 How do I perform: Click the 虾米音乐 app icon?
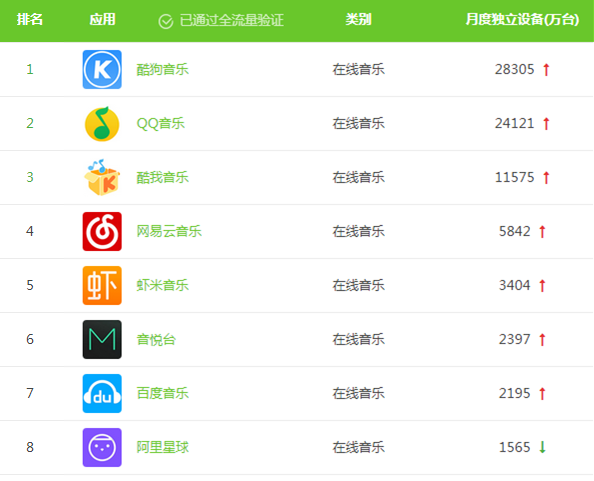102,285
